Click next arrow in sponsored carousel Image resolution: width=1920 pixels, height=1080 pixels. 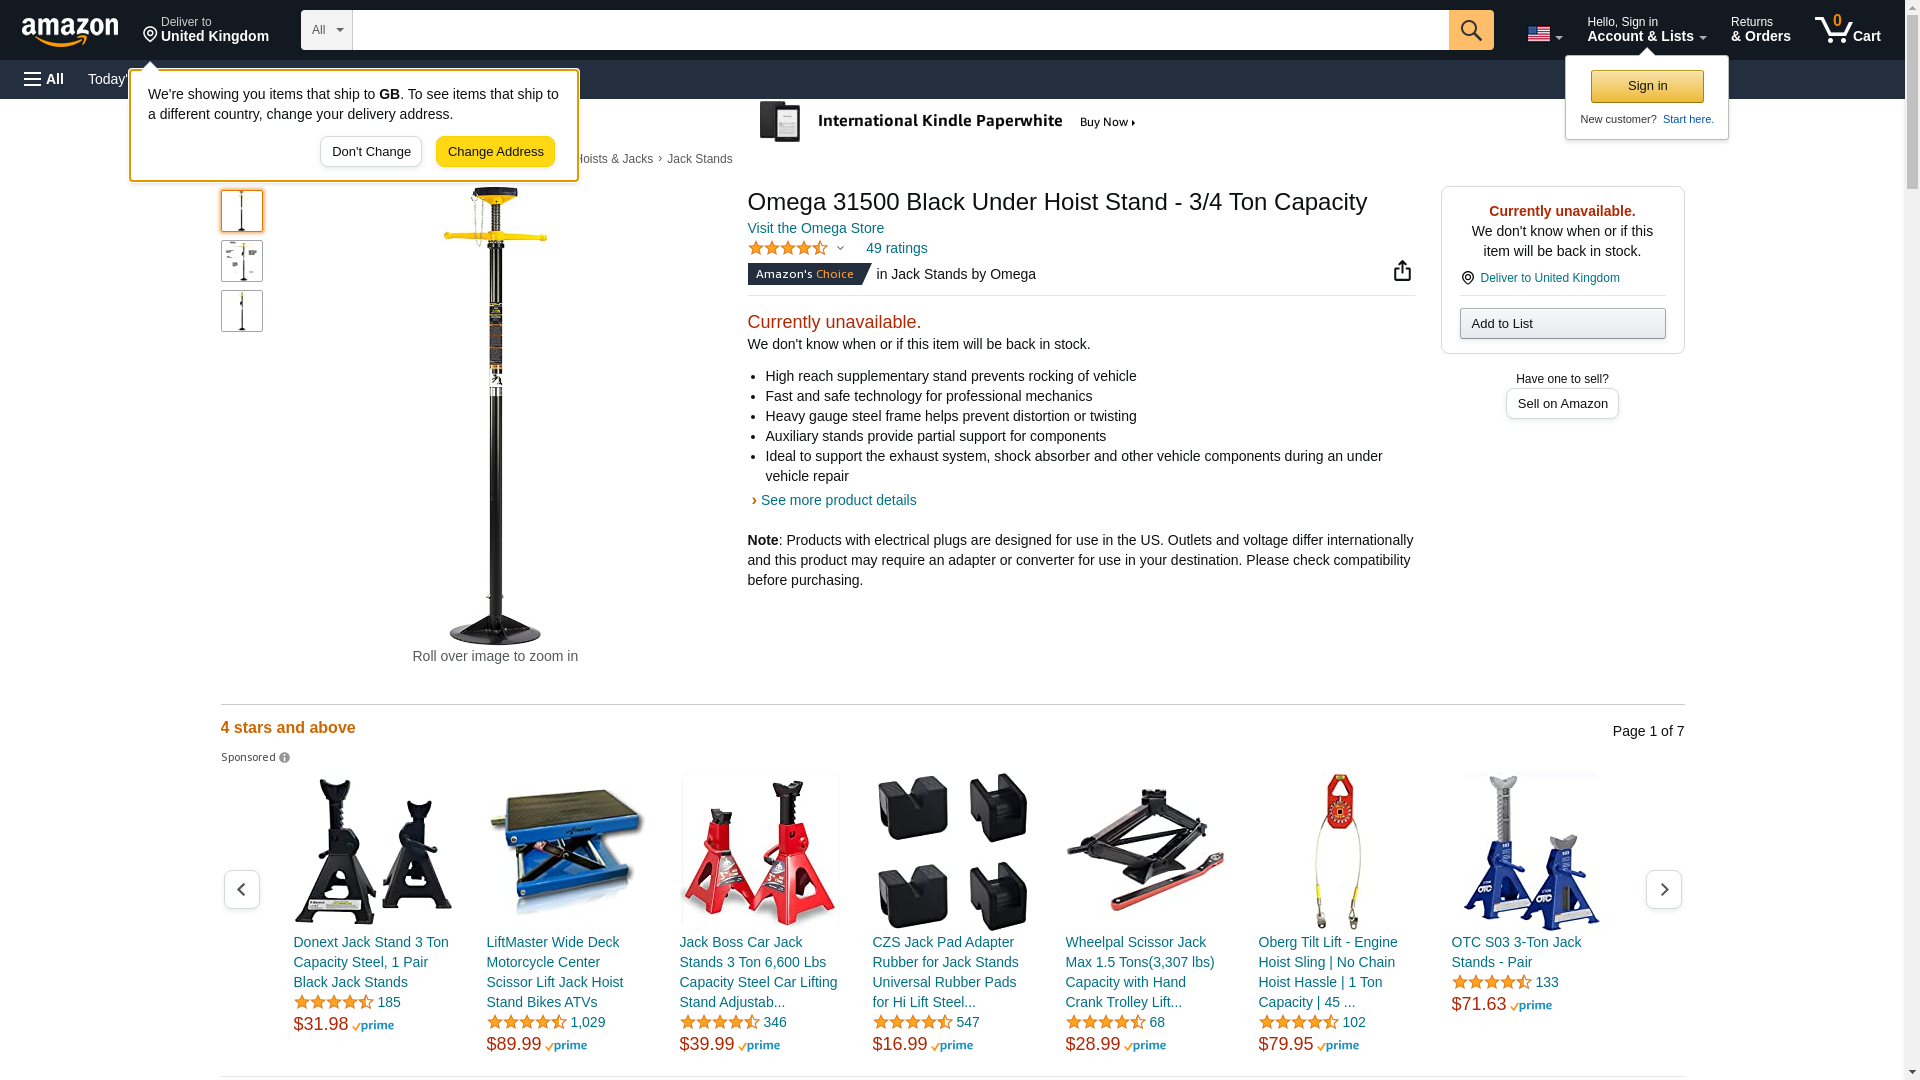(x=1664, y=889)
